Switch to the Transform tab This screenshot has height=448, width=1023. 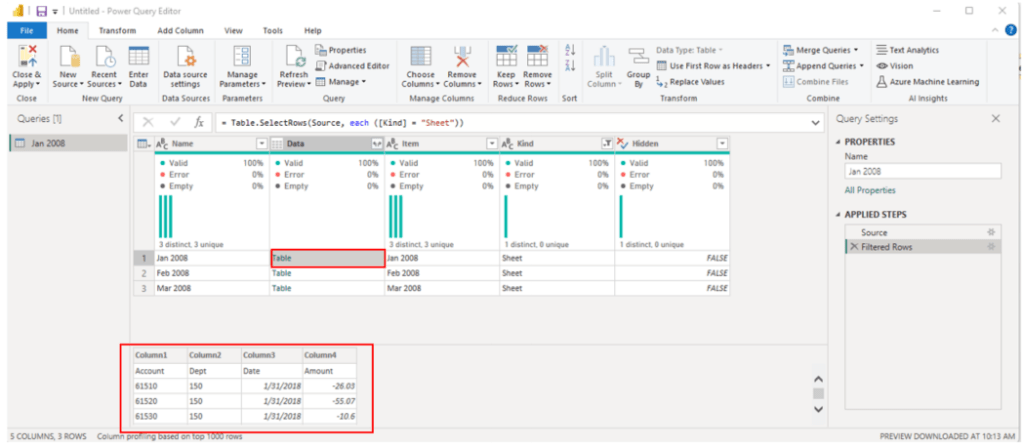click(x=117, y=31)
